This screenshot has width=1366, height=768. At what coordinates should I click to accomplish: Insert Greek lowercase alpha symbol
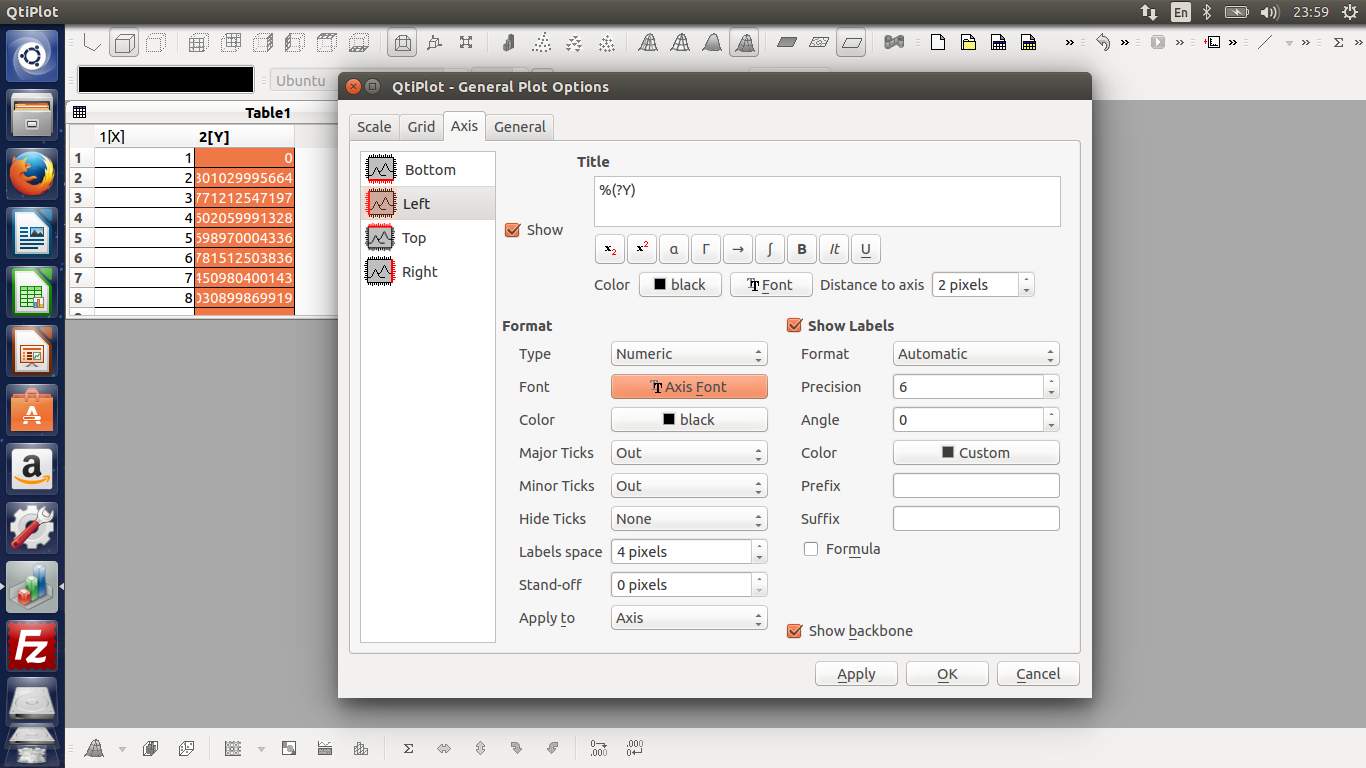[674, 249]
